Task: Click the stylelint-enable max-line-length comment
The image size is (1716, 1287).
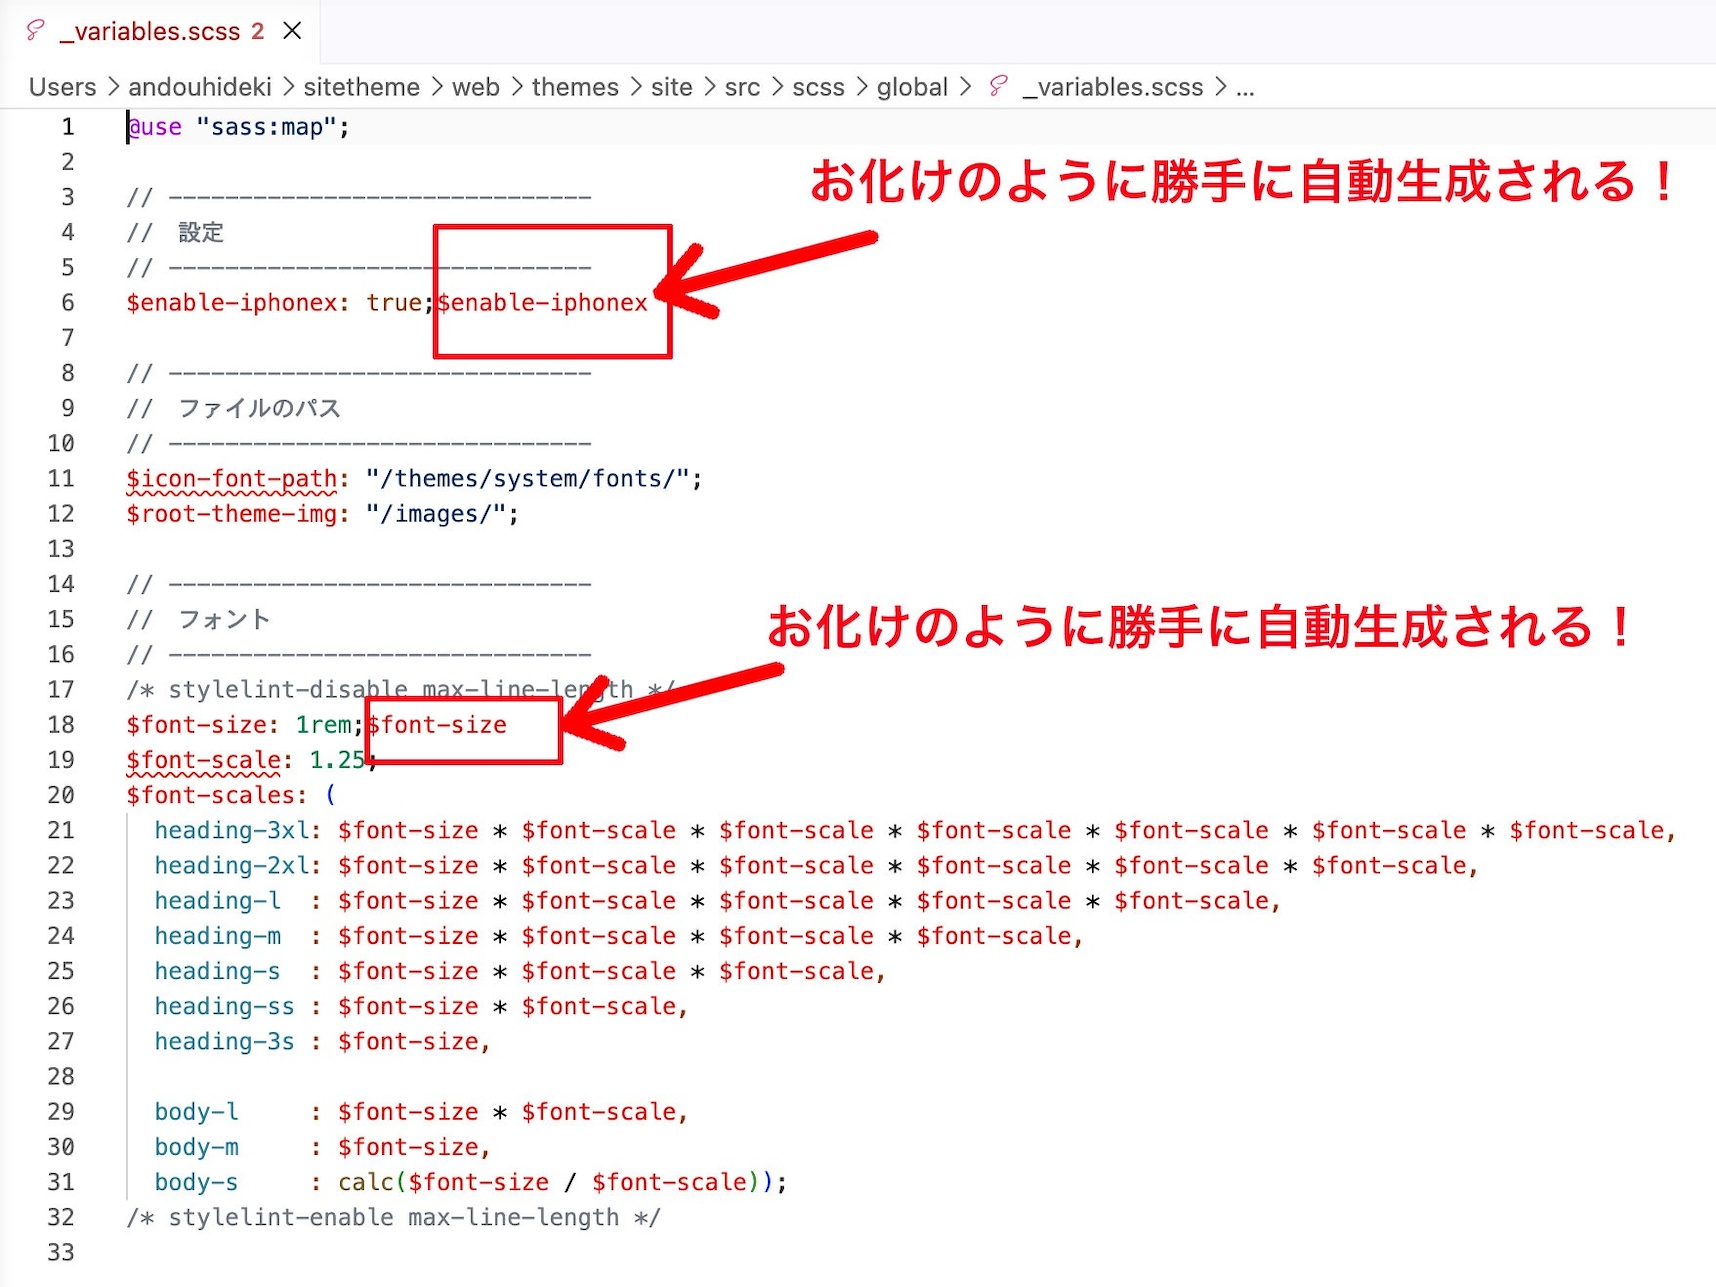Action: point(392,1218)
